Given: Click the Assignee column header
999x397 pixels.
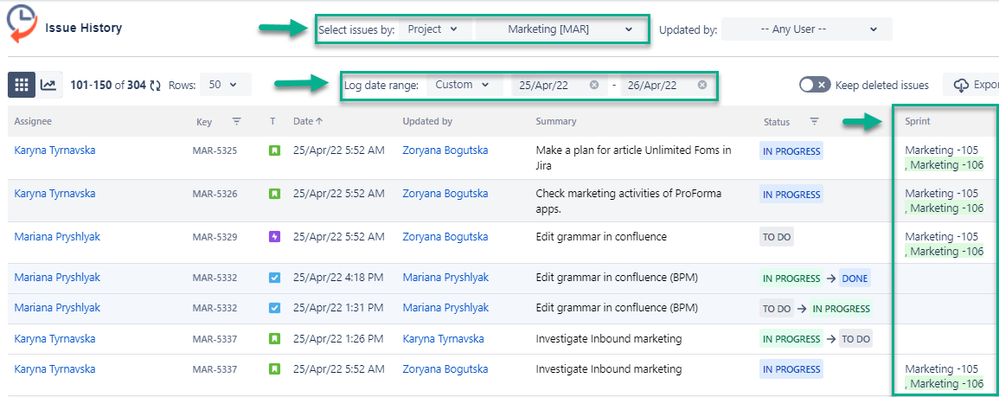Looking at the screenshot, I should [x=33, y=121].
